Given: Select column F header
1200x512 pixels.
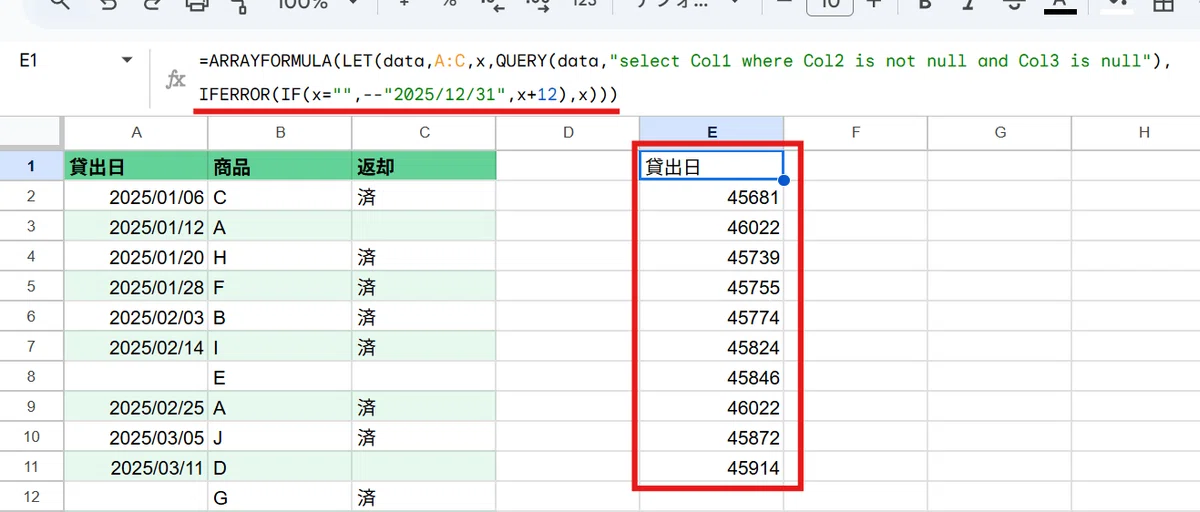Looking at the screenshot, I should click(855, 131).
